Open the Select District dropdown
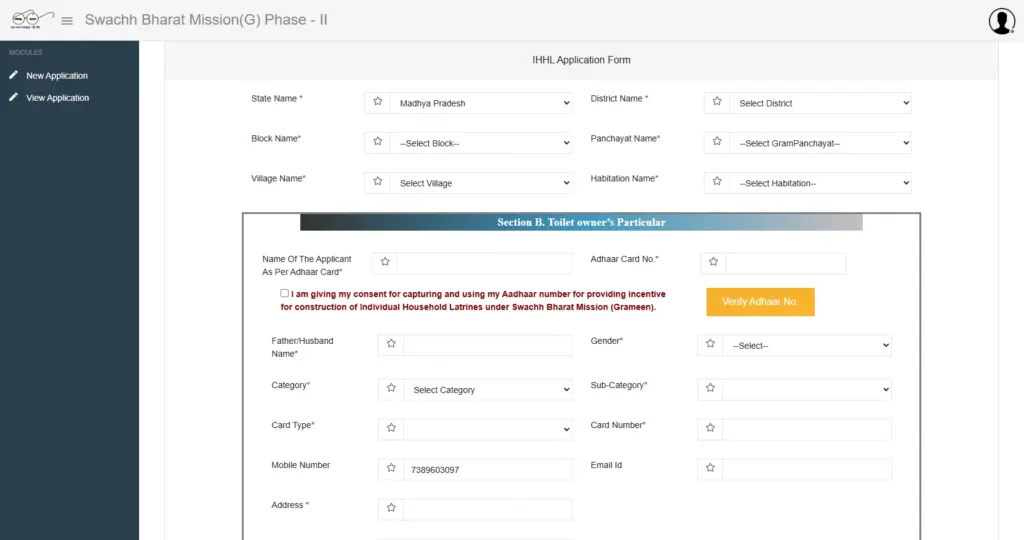1024x540 pixels. tap(820, 103)
